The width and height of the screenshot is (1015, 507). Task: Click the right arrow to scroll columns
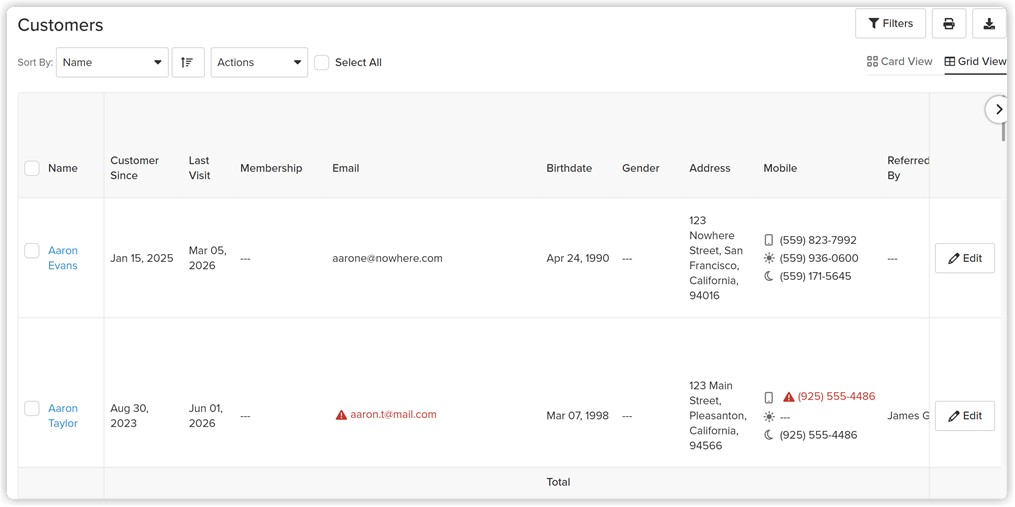tap(999, 109)
